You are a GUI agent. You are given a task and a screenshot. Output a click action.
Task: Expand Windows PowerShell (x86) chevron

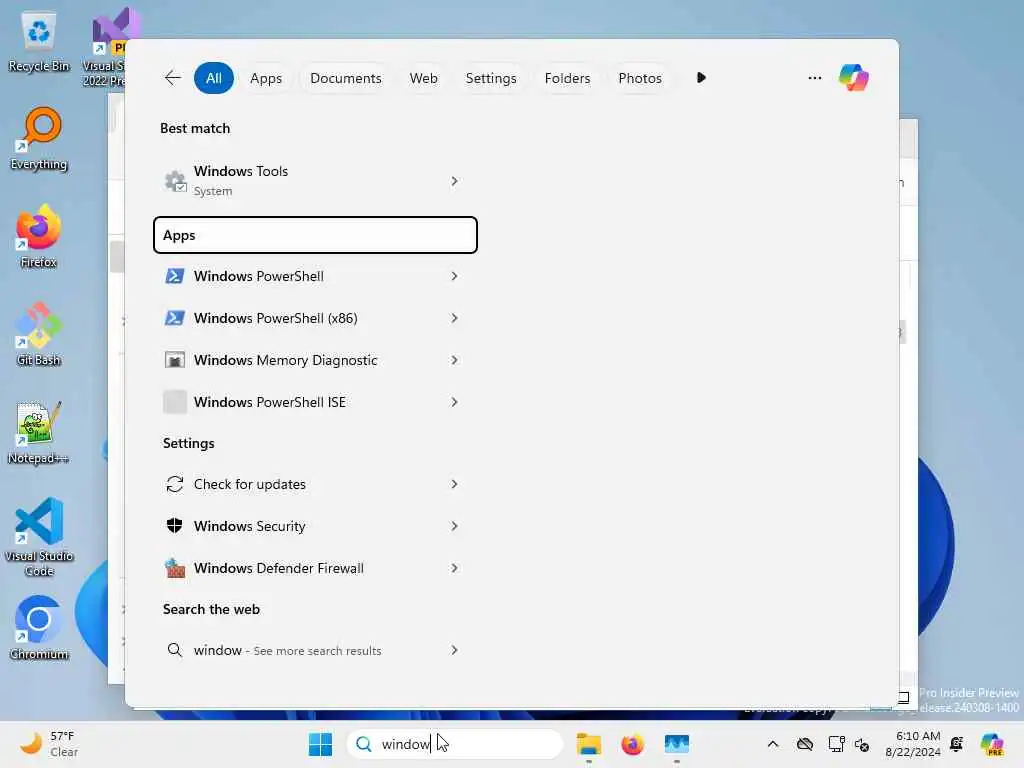(455, 318)
